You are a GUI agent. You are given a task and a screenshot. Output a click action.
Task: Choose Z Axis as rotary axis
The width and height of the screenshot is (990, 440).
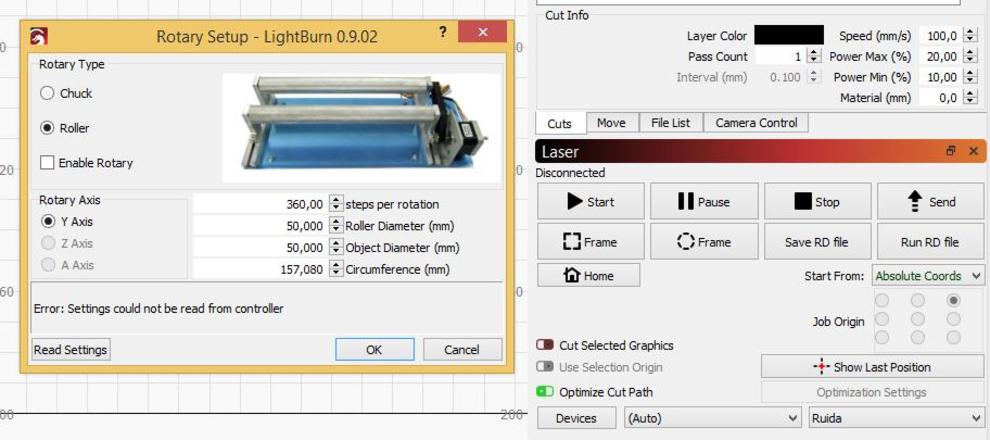tap(47, 243)
